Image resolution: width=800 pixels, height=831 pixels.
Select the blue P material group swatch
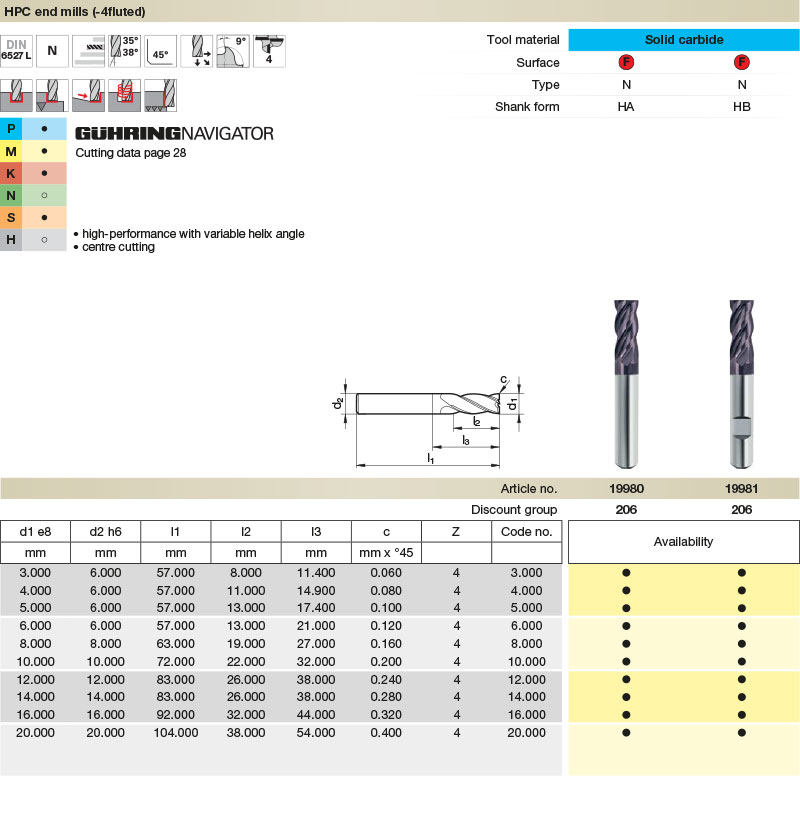point(11,130)
